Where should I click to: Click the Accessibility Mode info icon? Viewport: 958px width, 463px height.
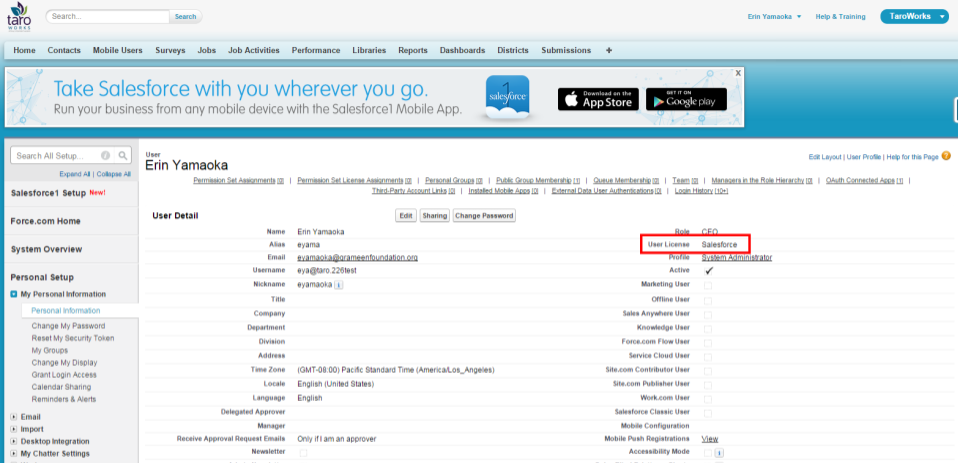click(719, 453)
